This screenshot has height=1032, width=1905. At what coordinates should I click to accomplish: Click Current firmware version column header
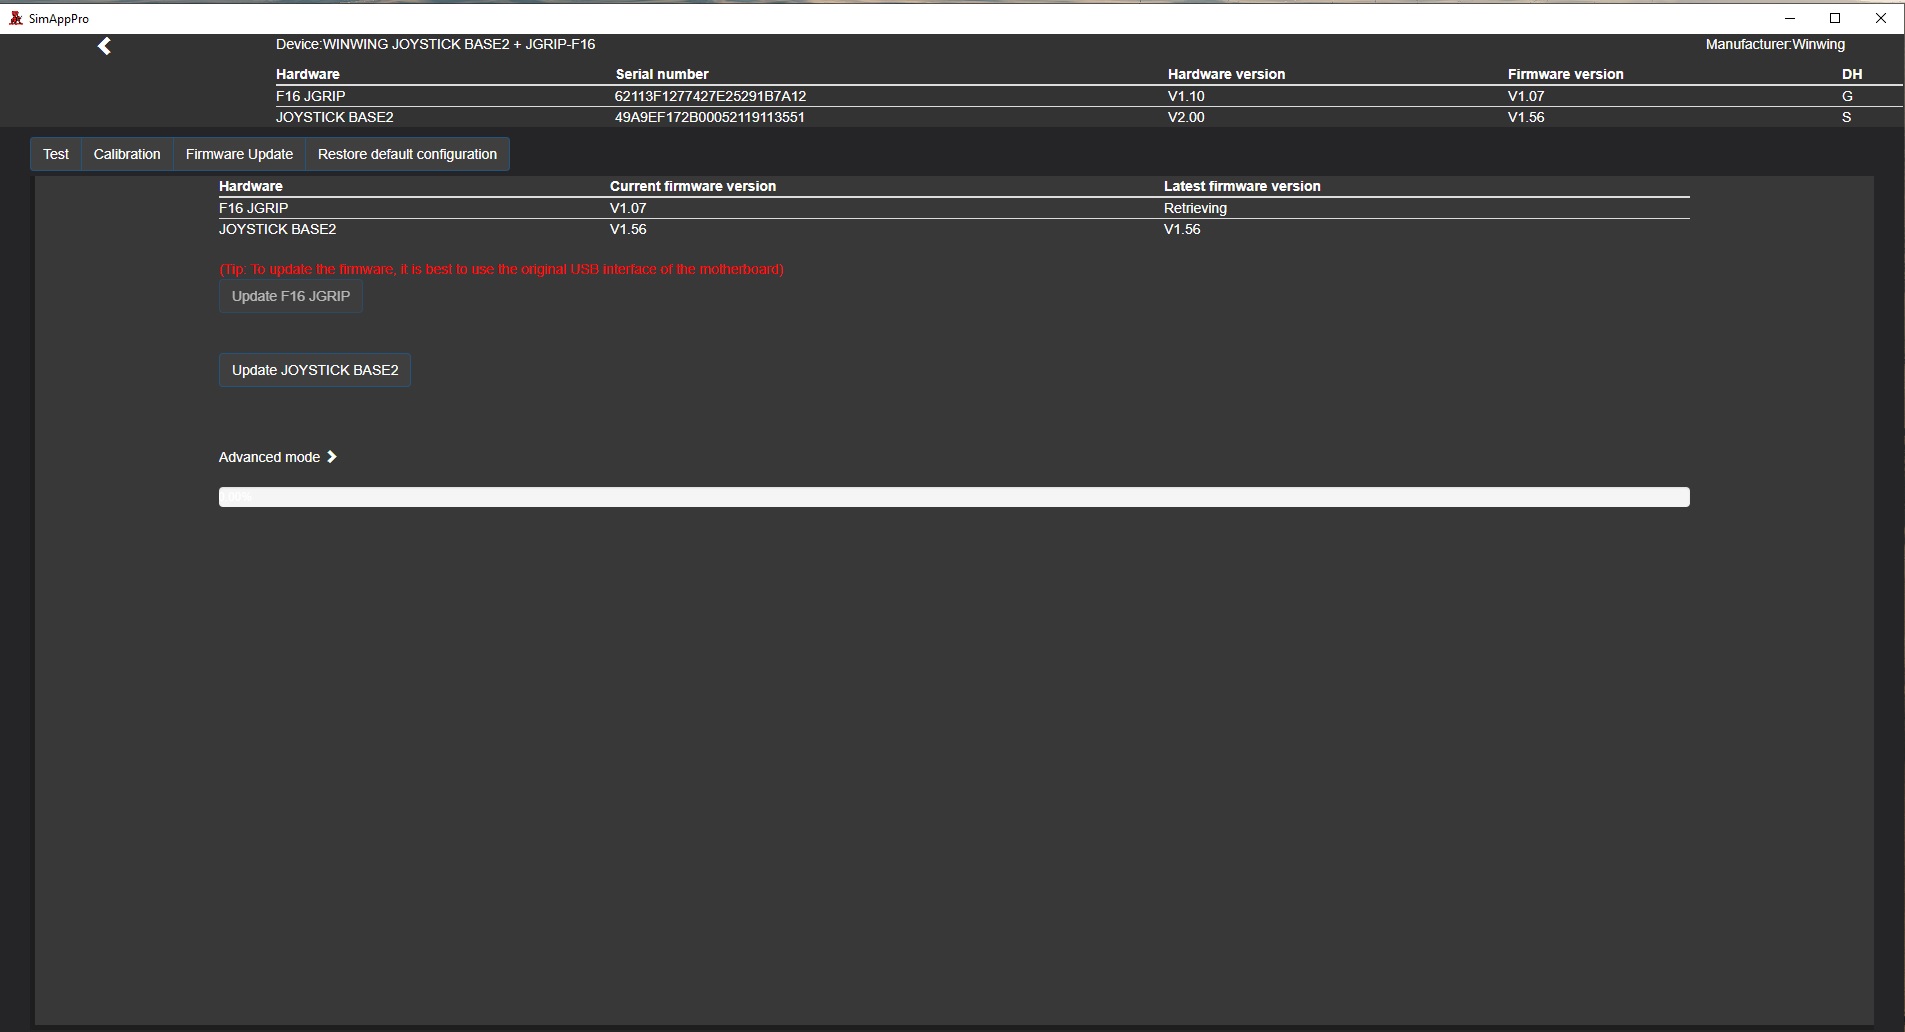[693, 186]
